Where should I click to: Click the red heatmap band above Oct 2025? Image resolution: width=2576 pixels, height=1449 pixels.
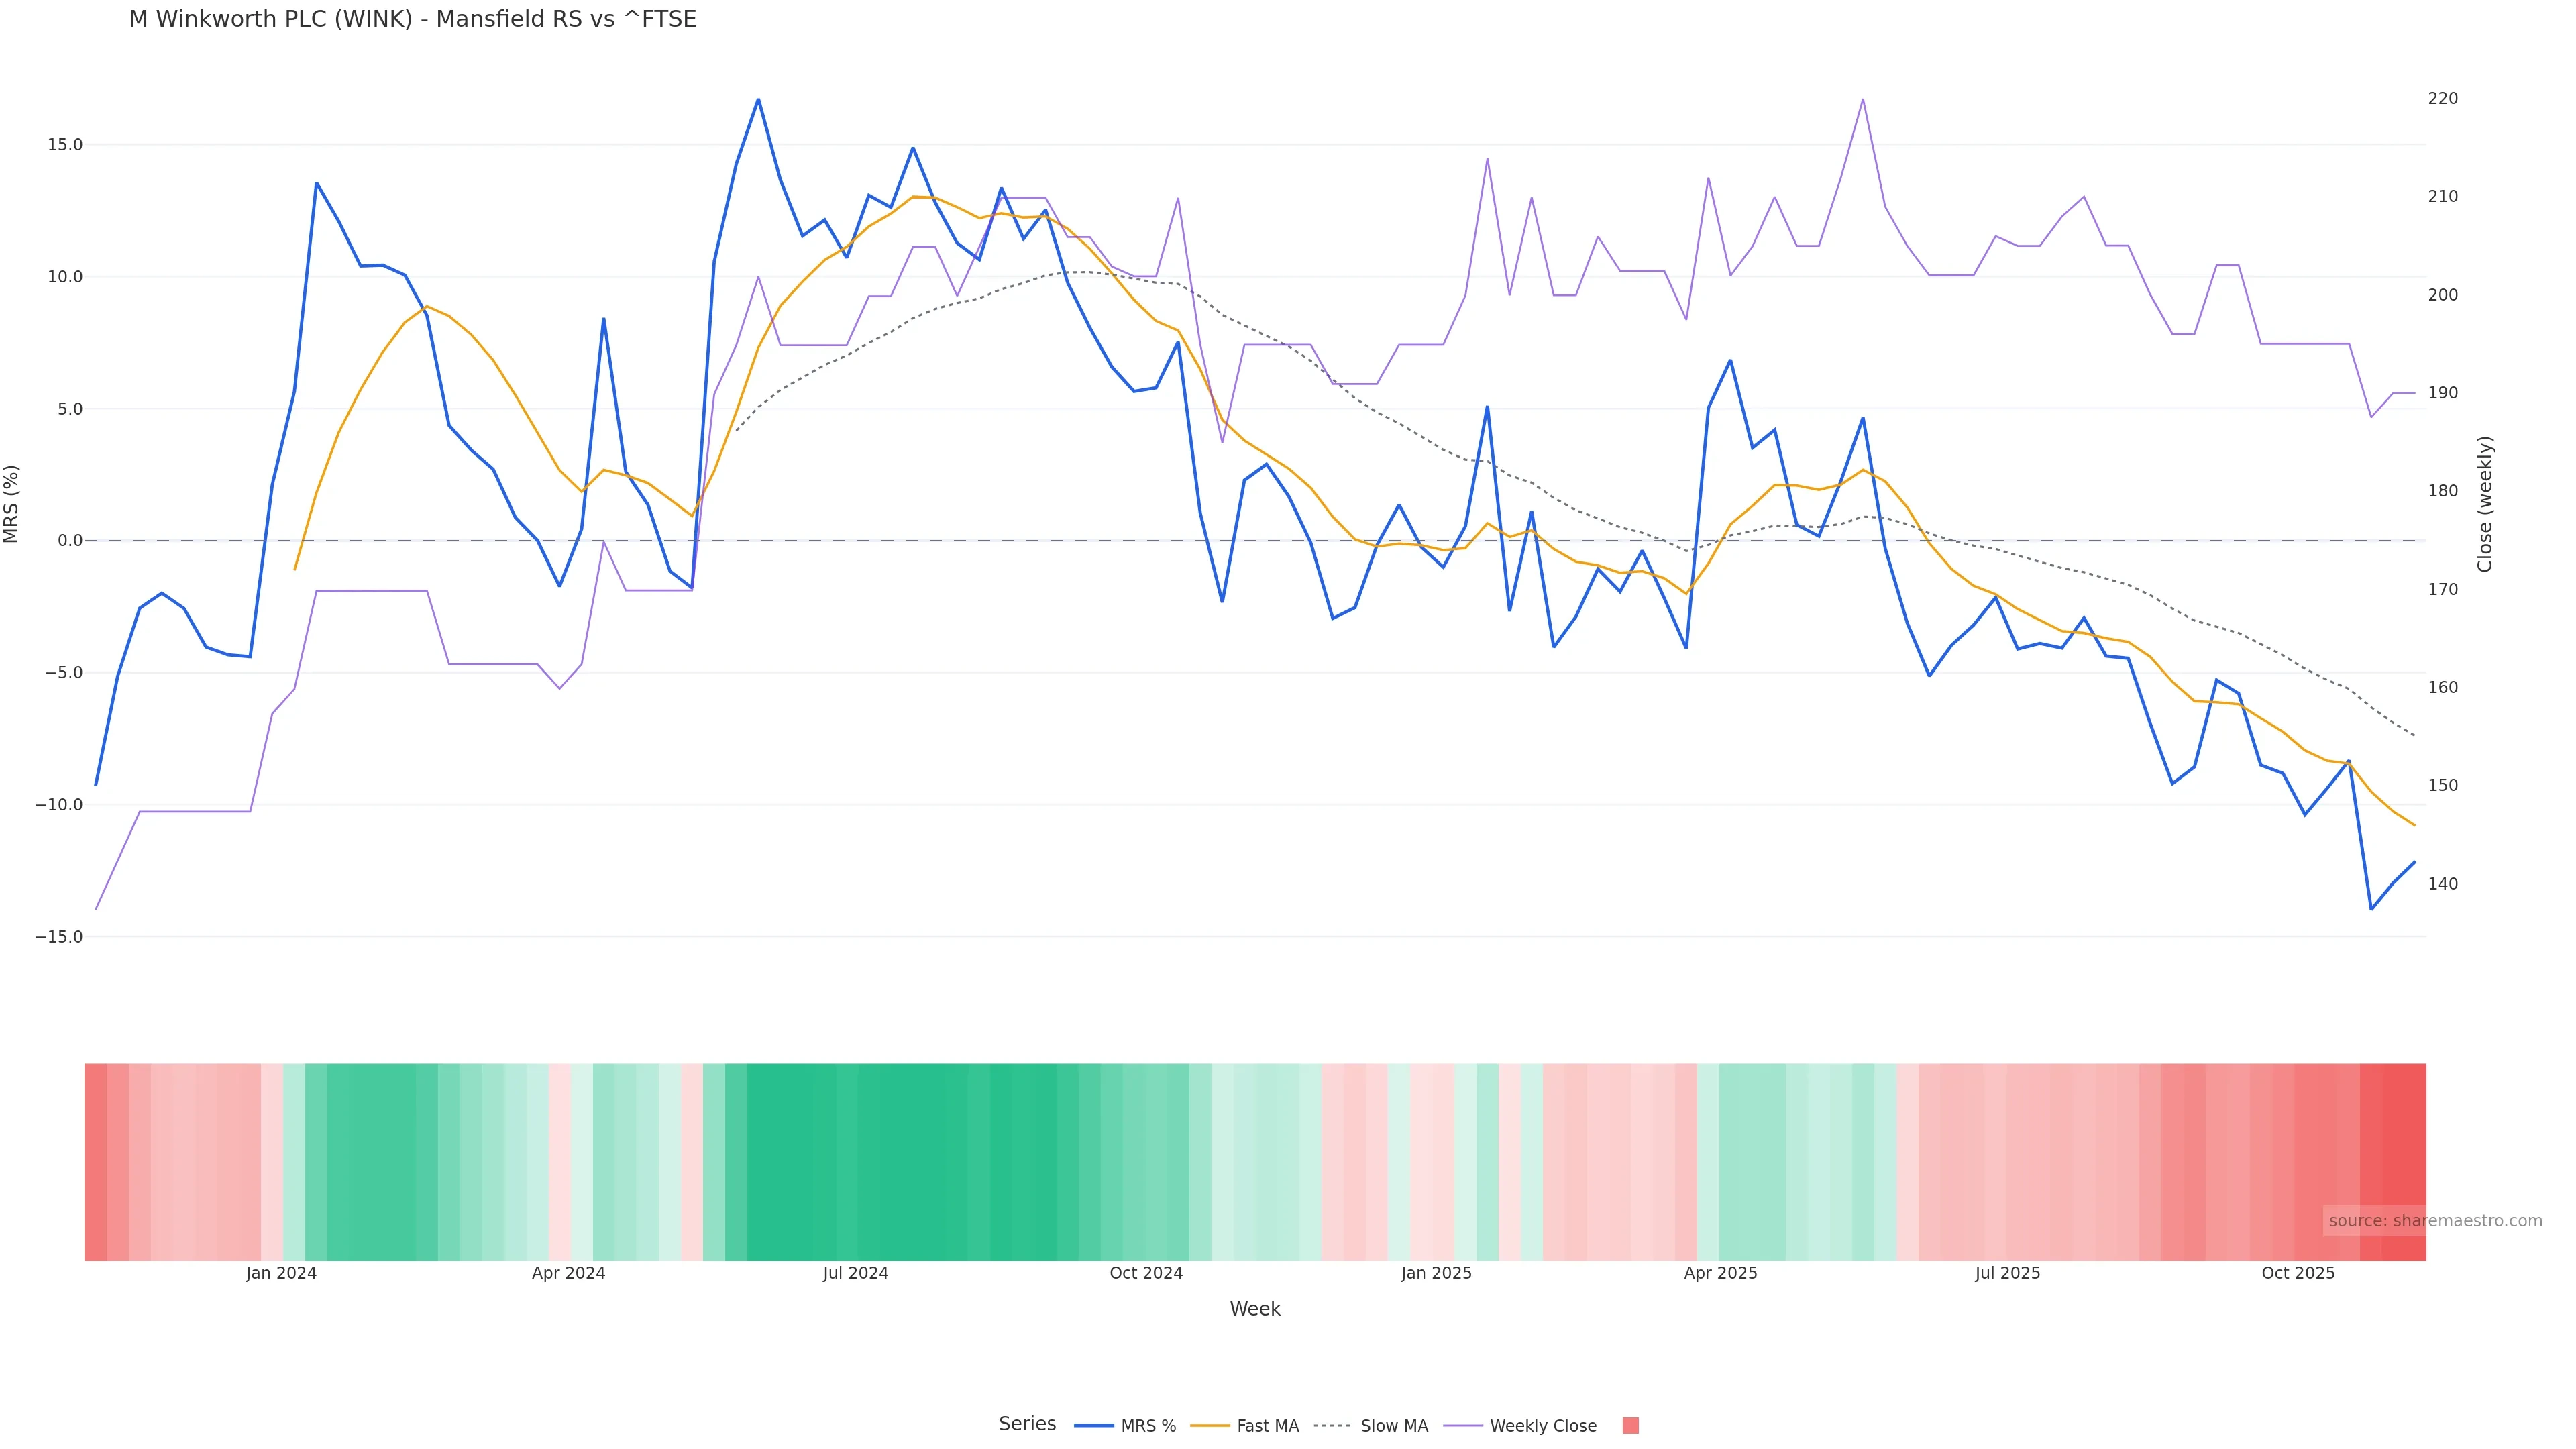[2298, 1160]
